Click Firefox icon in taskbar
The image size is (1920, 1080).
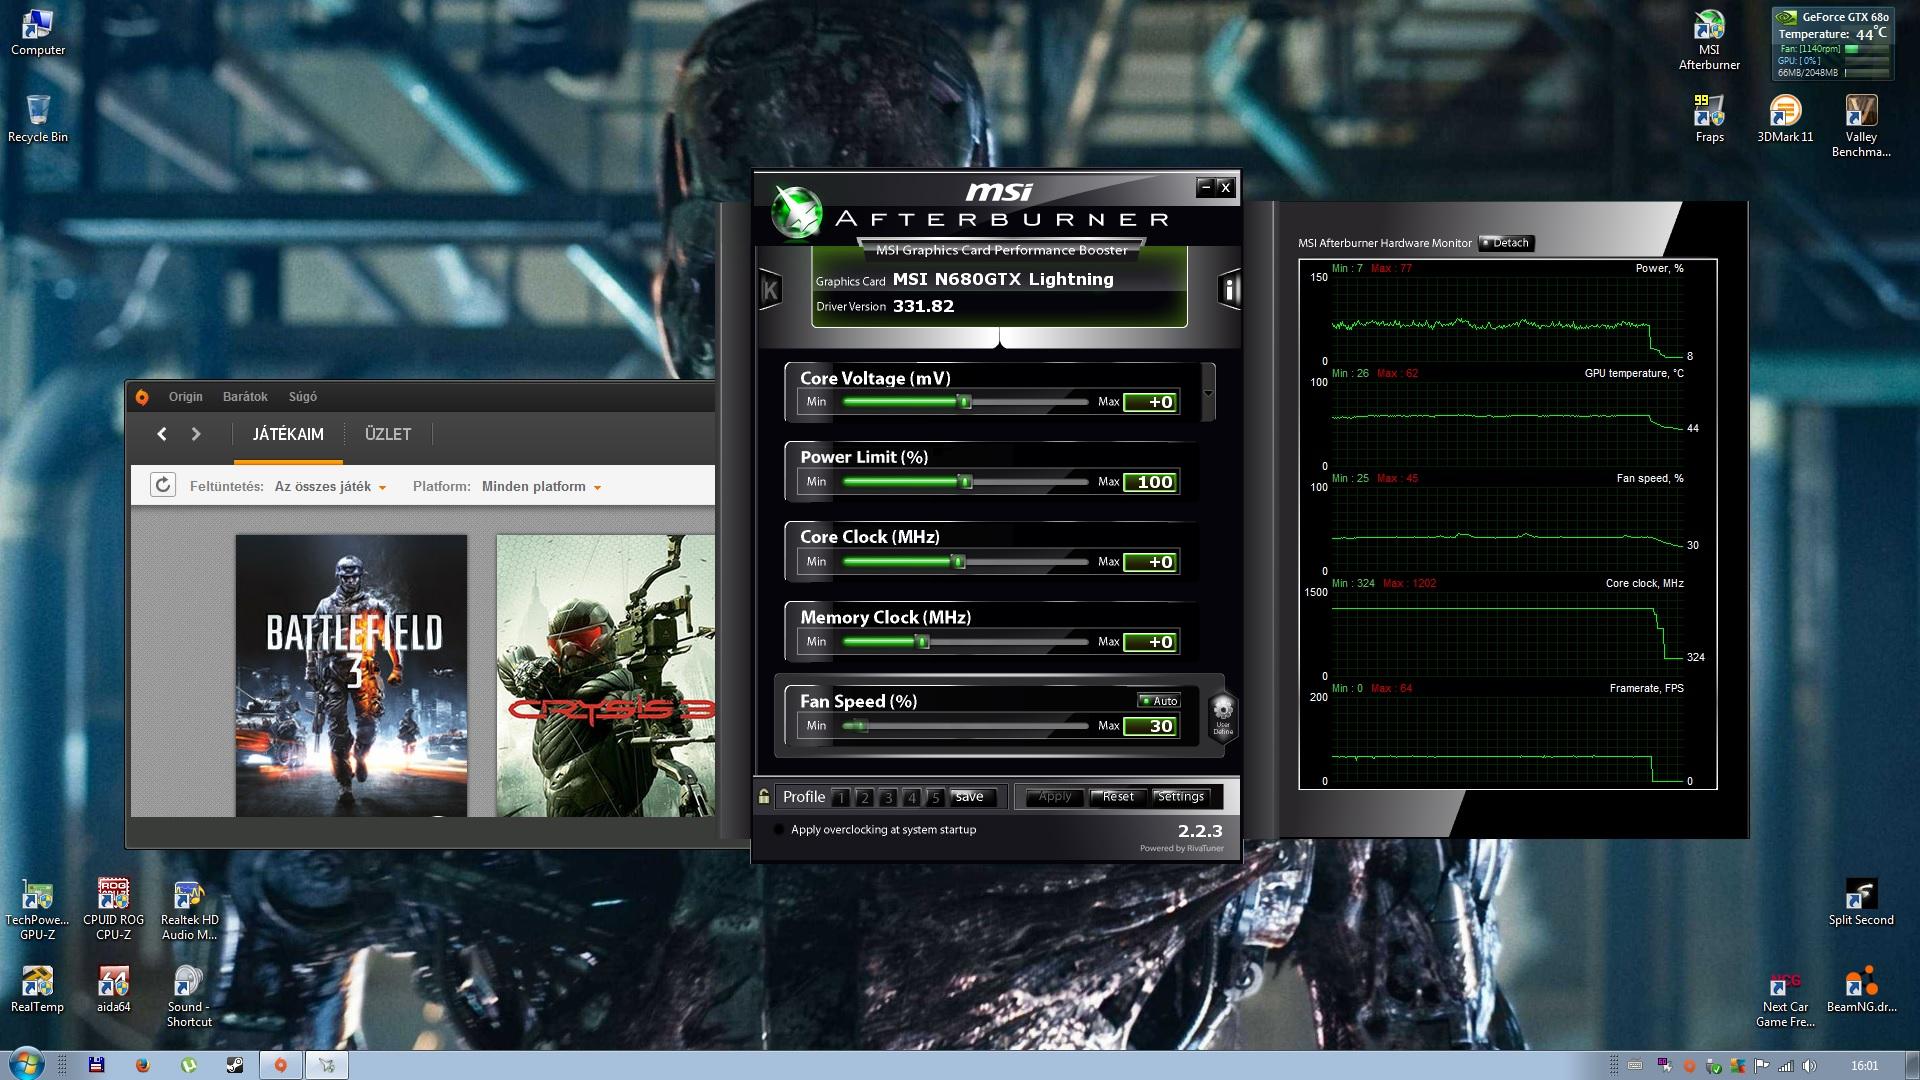click(x=142, y=1065)
